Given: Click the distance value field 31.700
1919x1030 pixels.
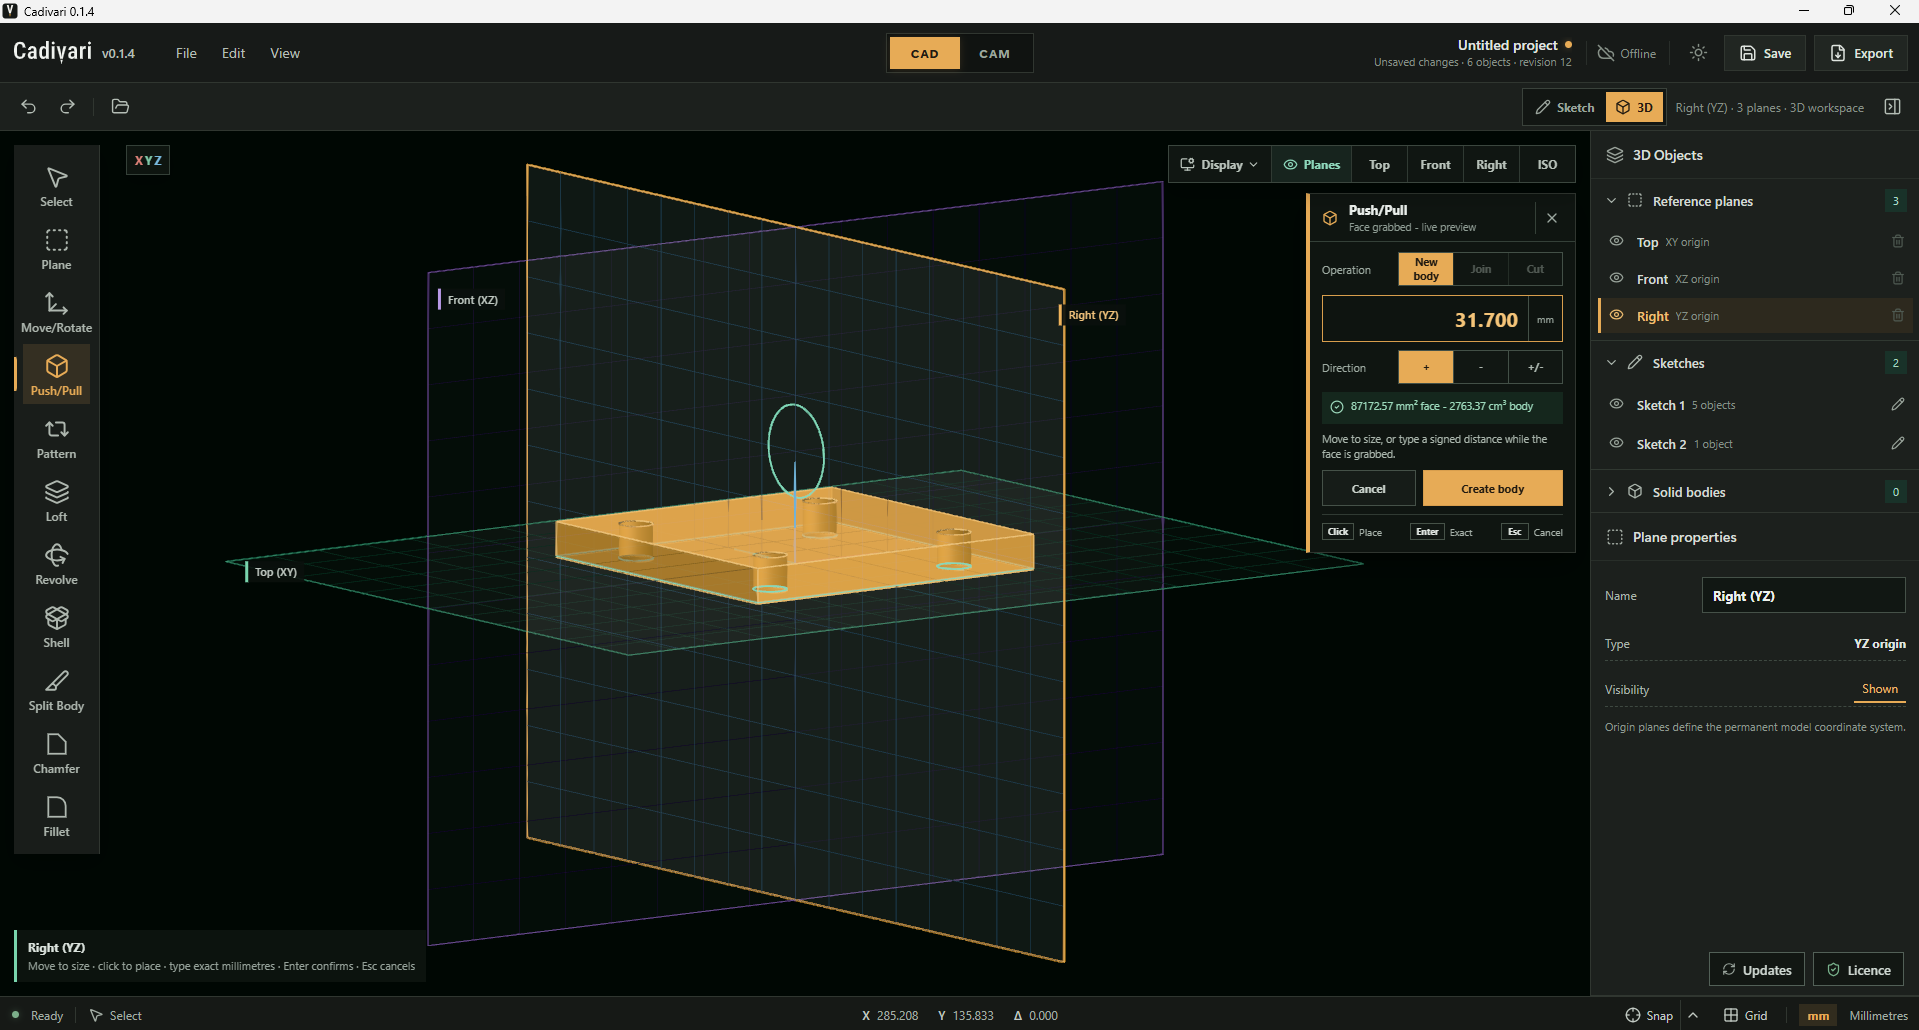Looking at the screenshot, I should tap(1425, 320).
